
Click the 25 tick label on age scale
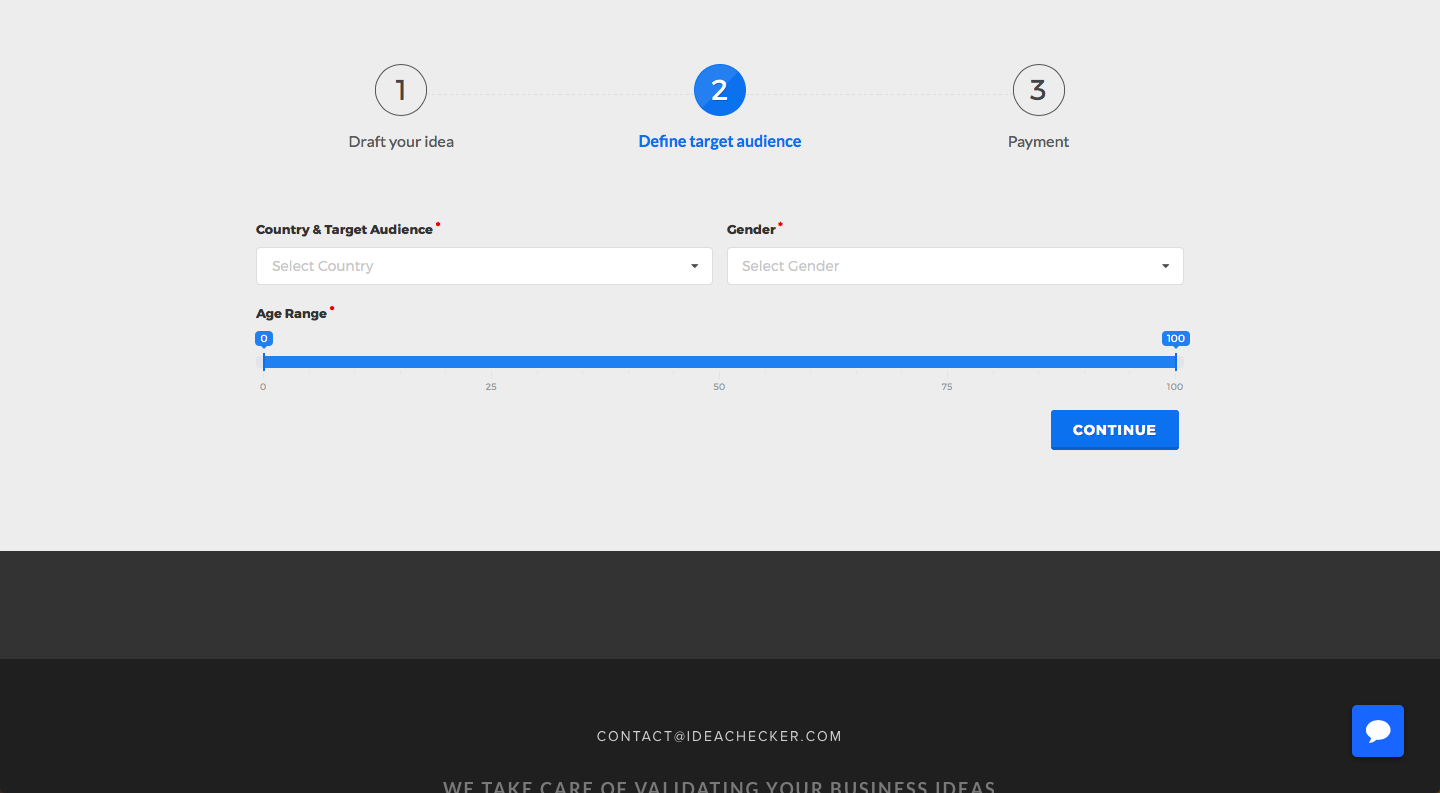coord(491,387)
